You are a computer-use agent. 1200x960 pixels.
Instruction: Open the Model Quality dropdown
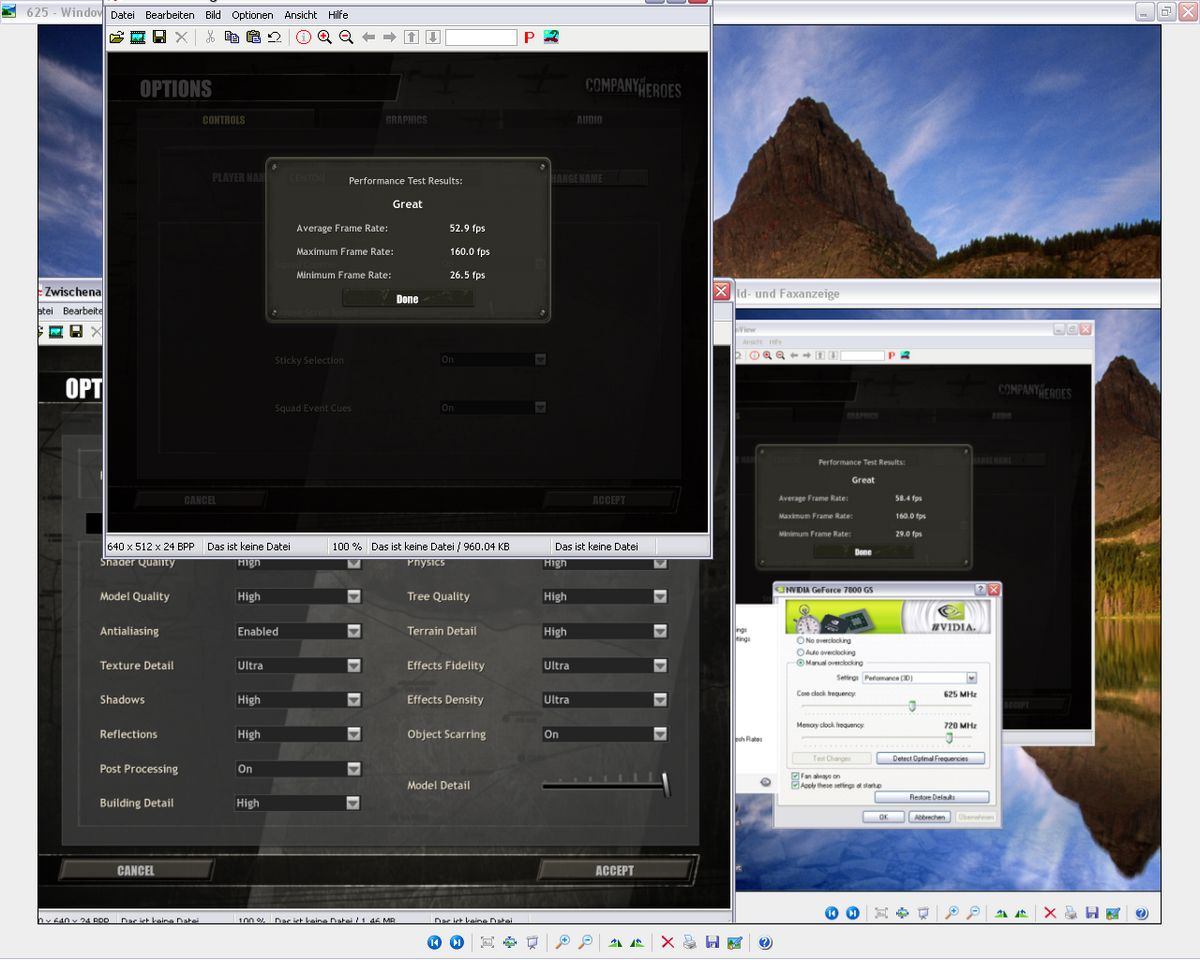click(x=297, y=596)
